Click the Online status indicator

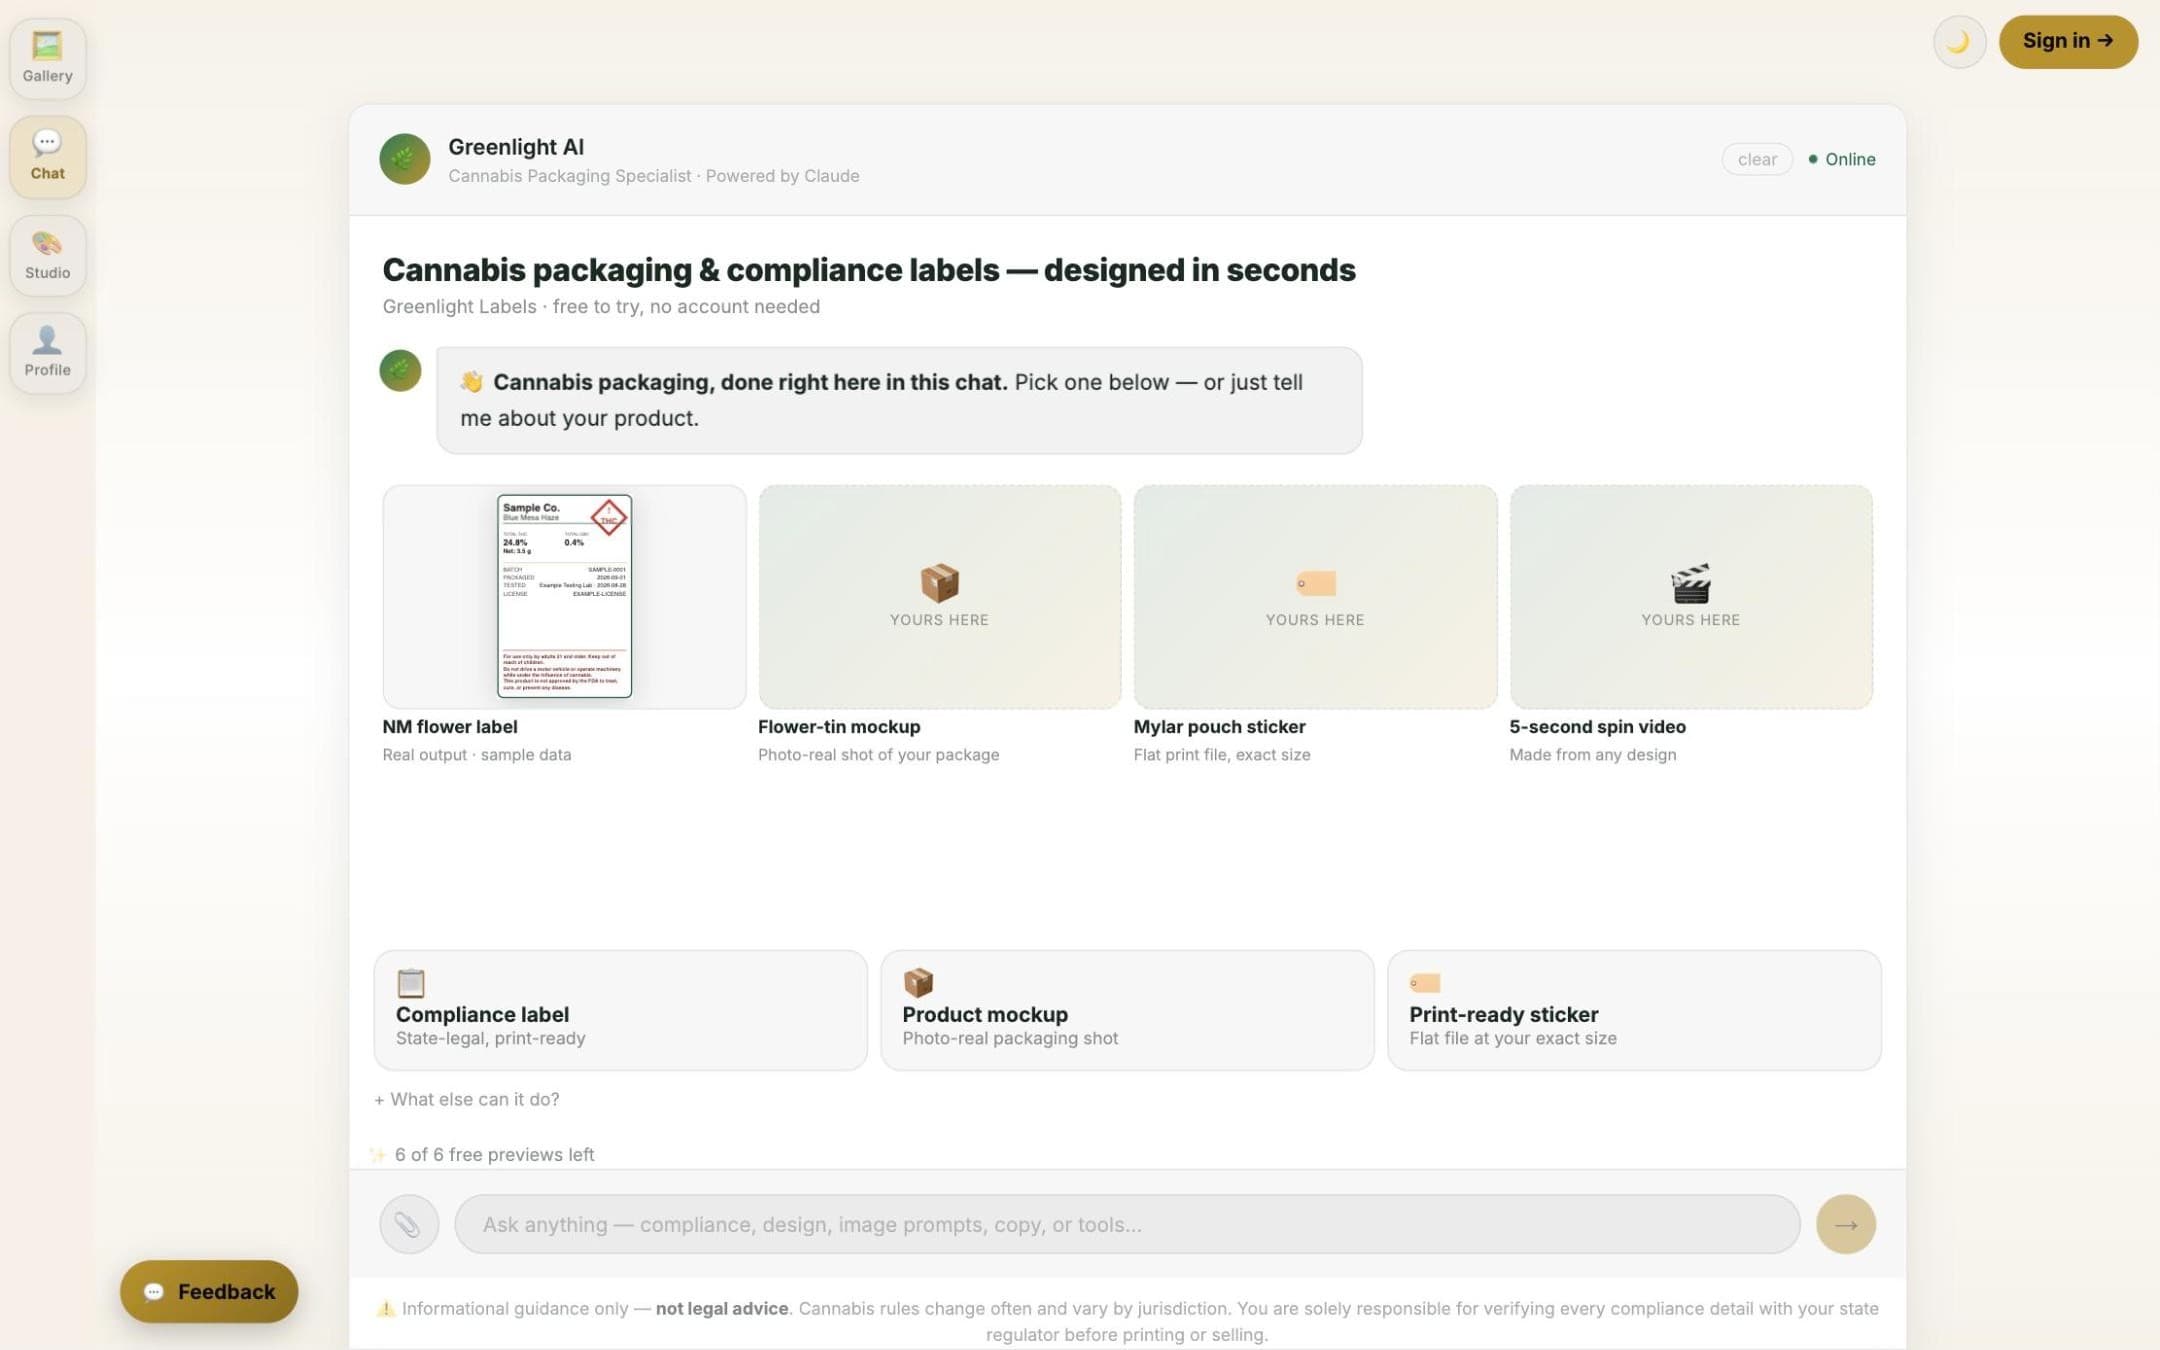(x=1842, y=159)
